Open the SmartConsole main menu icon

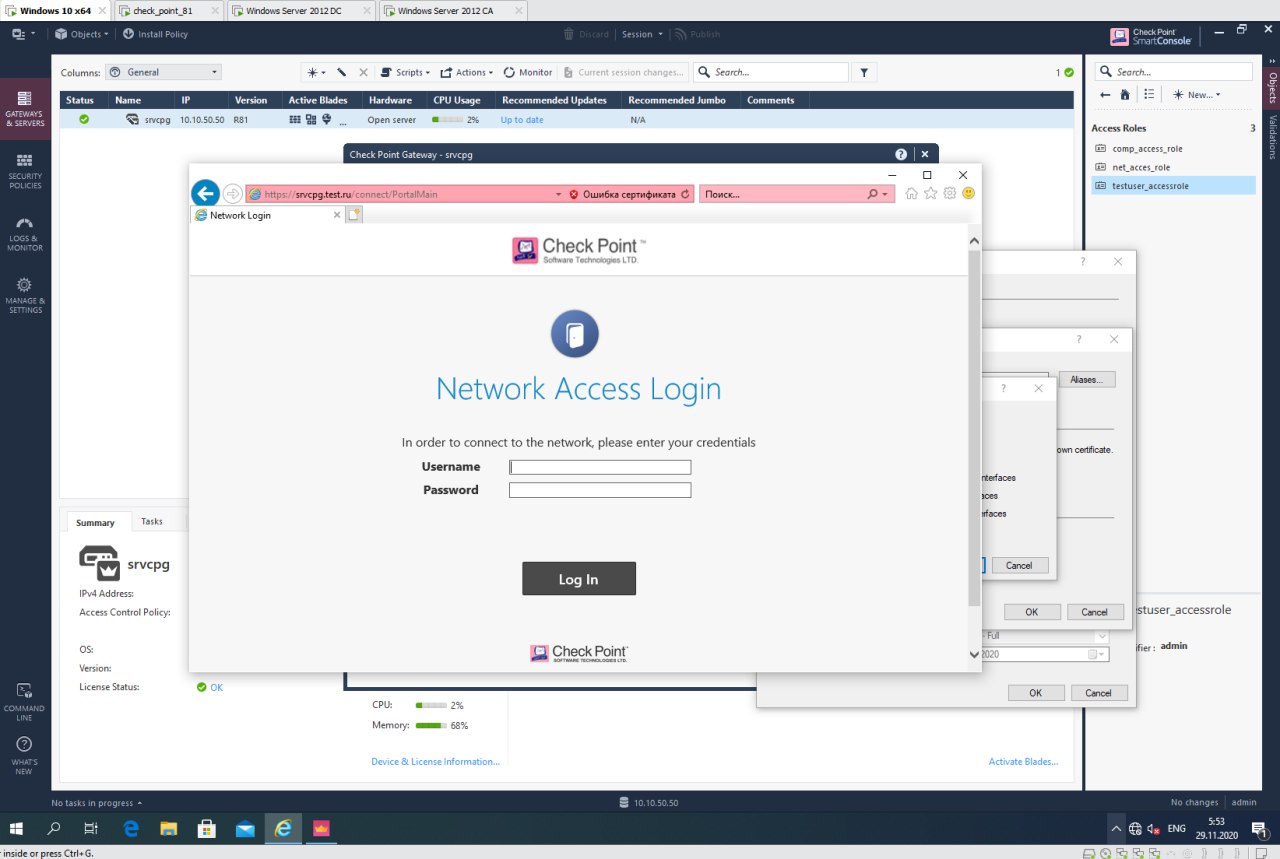click(x=23, y=34)
